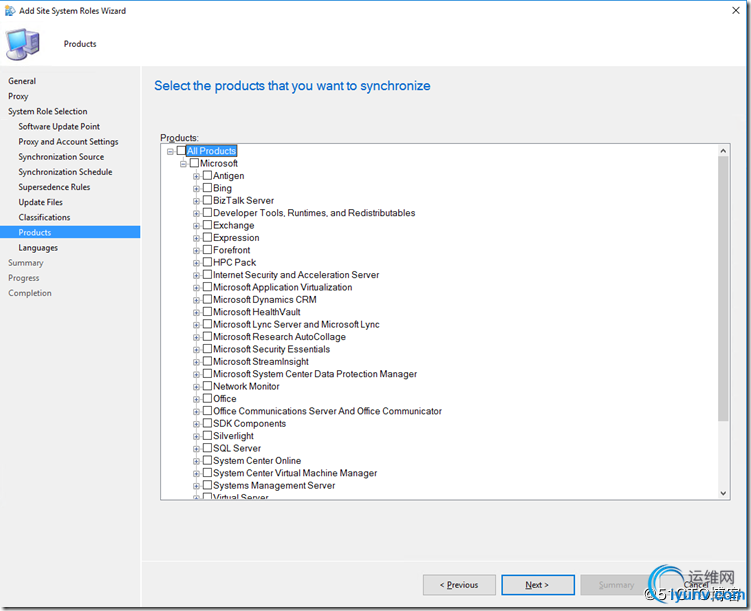Click the wizard computer icon in header
The width and height of the screenshot is (751, 611).
(x=22, y=44)
